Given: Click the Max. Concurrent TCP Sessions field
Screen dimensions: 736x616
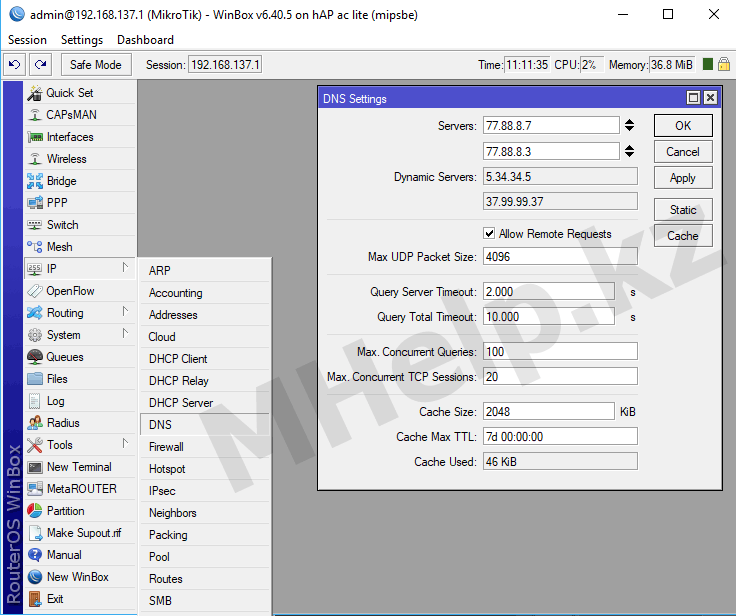Looking at the screenshot, I should pyautogui.click(x=560, y=377).
